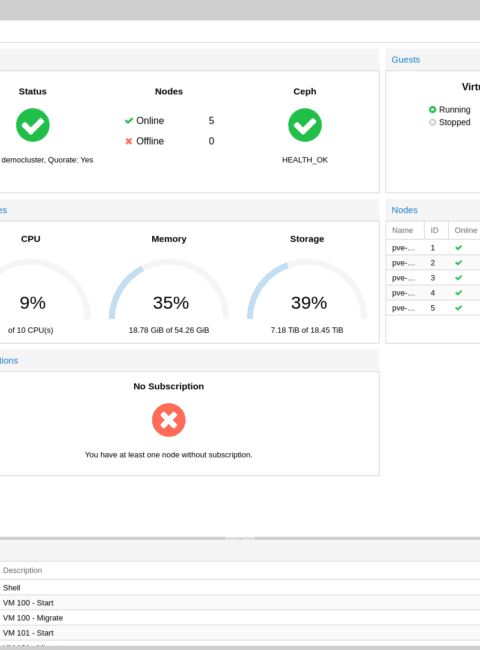This screenshot has height=650, width=480.
Task: Click the online checkmark for node ID 5
Action: pyautogui.click(x=458, y=308)
